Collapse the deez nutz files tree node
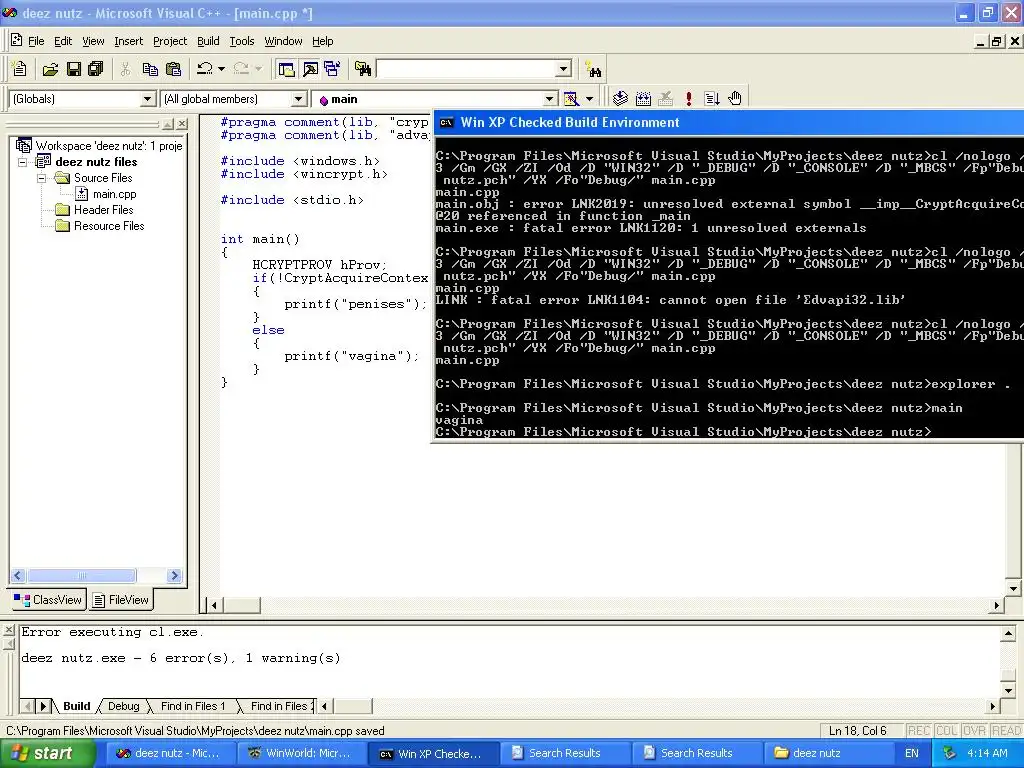The width and height of the screenshot is (1024, 768). pos(23,161)
